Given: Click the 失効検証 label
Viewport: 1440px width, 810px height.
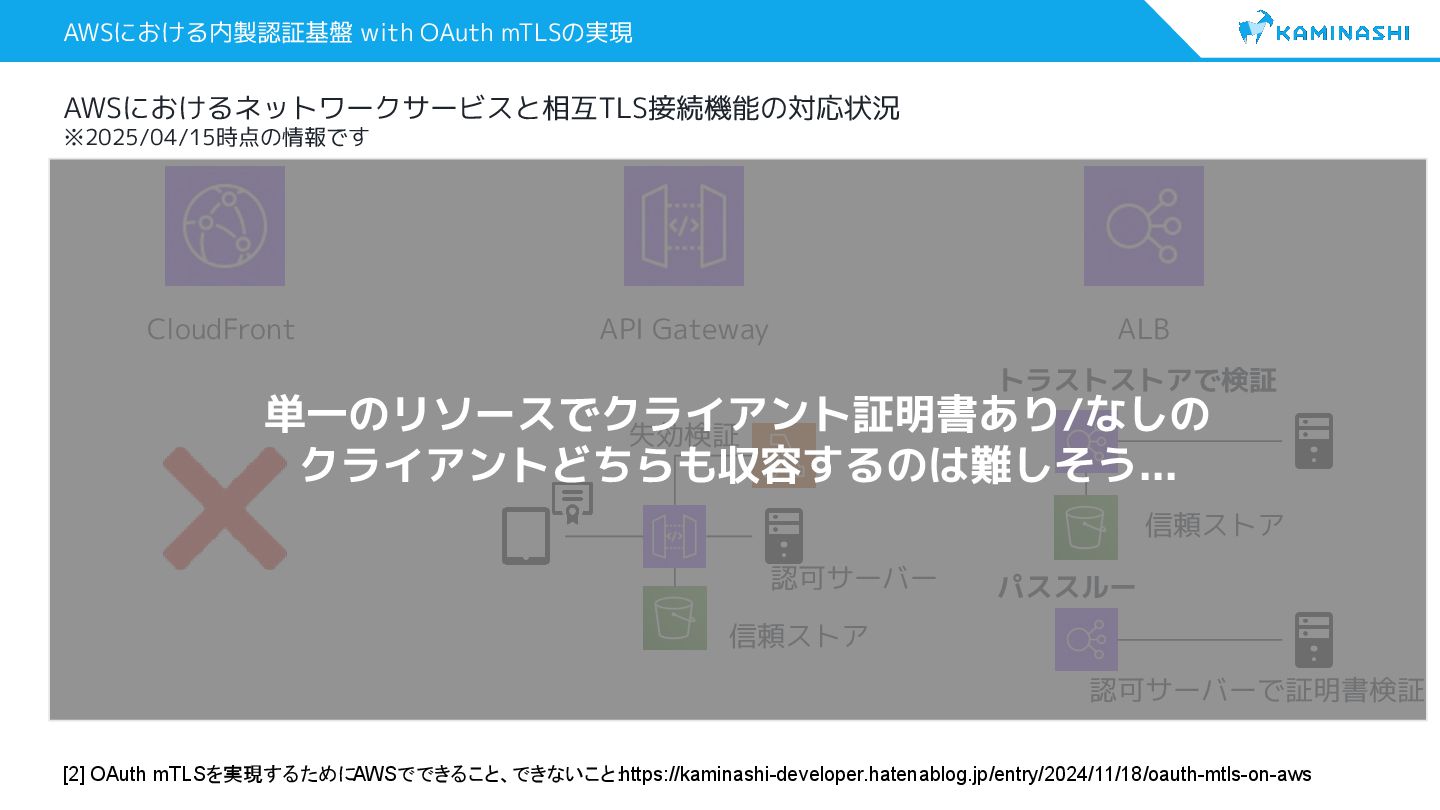Looking at the screenshot, I should click(x=685, y=437).
